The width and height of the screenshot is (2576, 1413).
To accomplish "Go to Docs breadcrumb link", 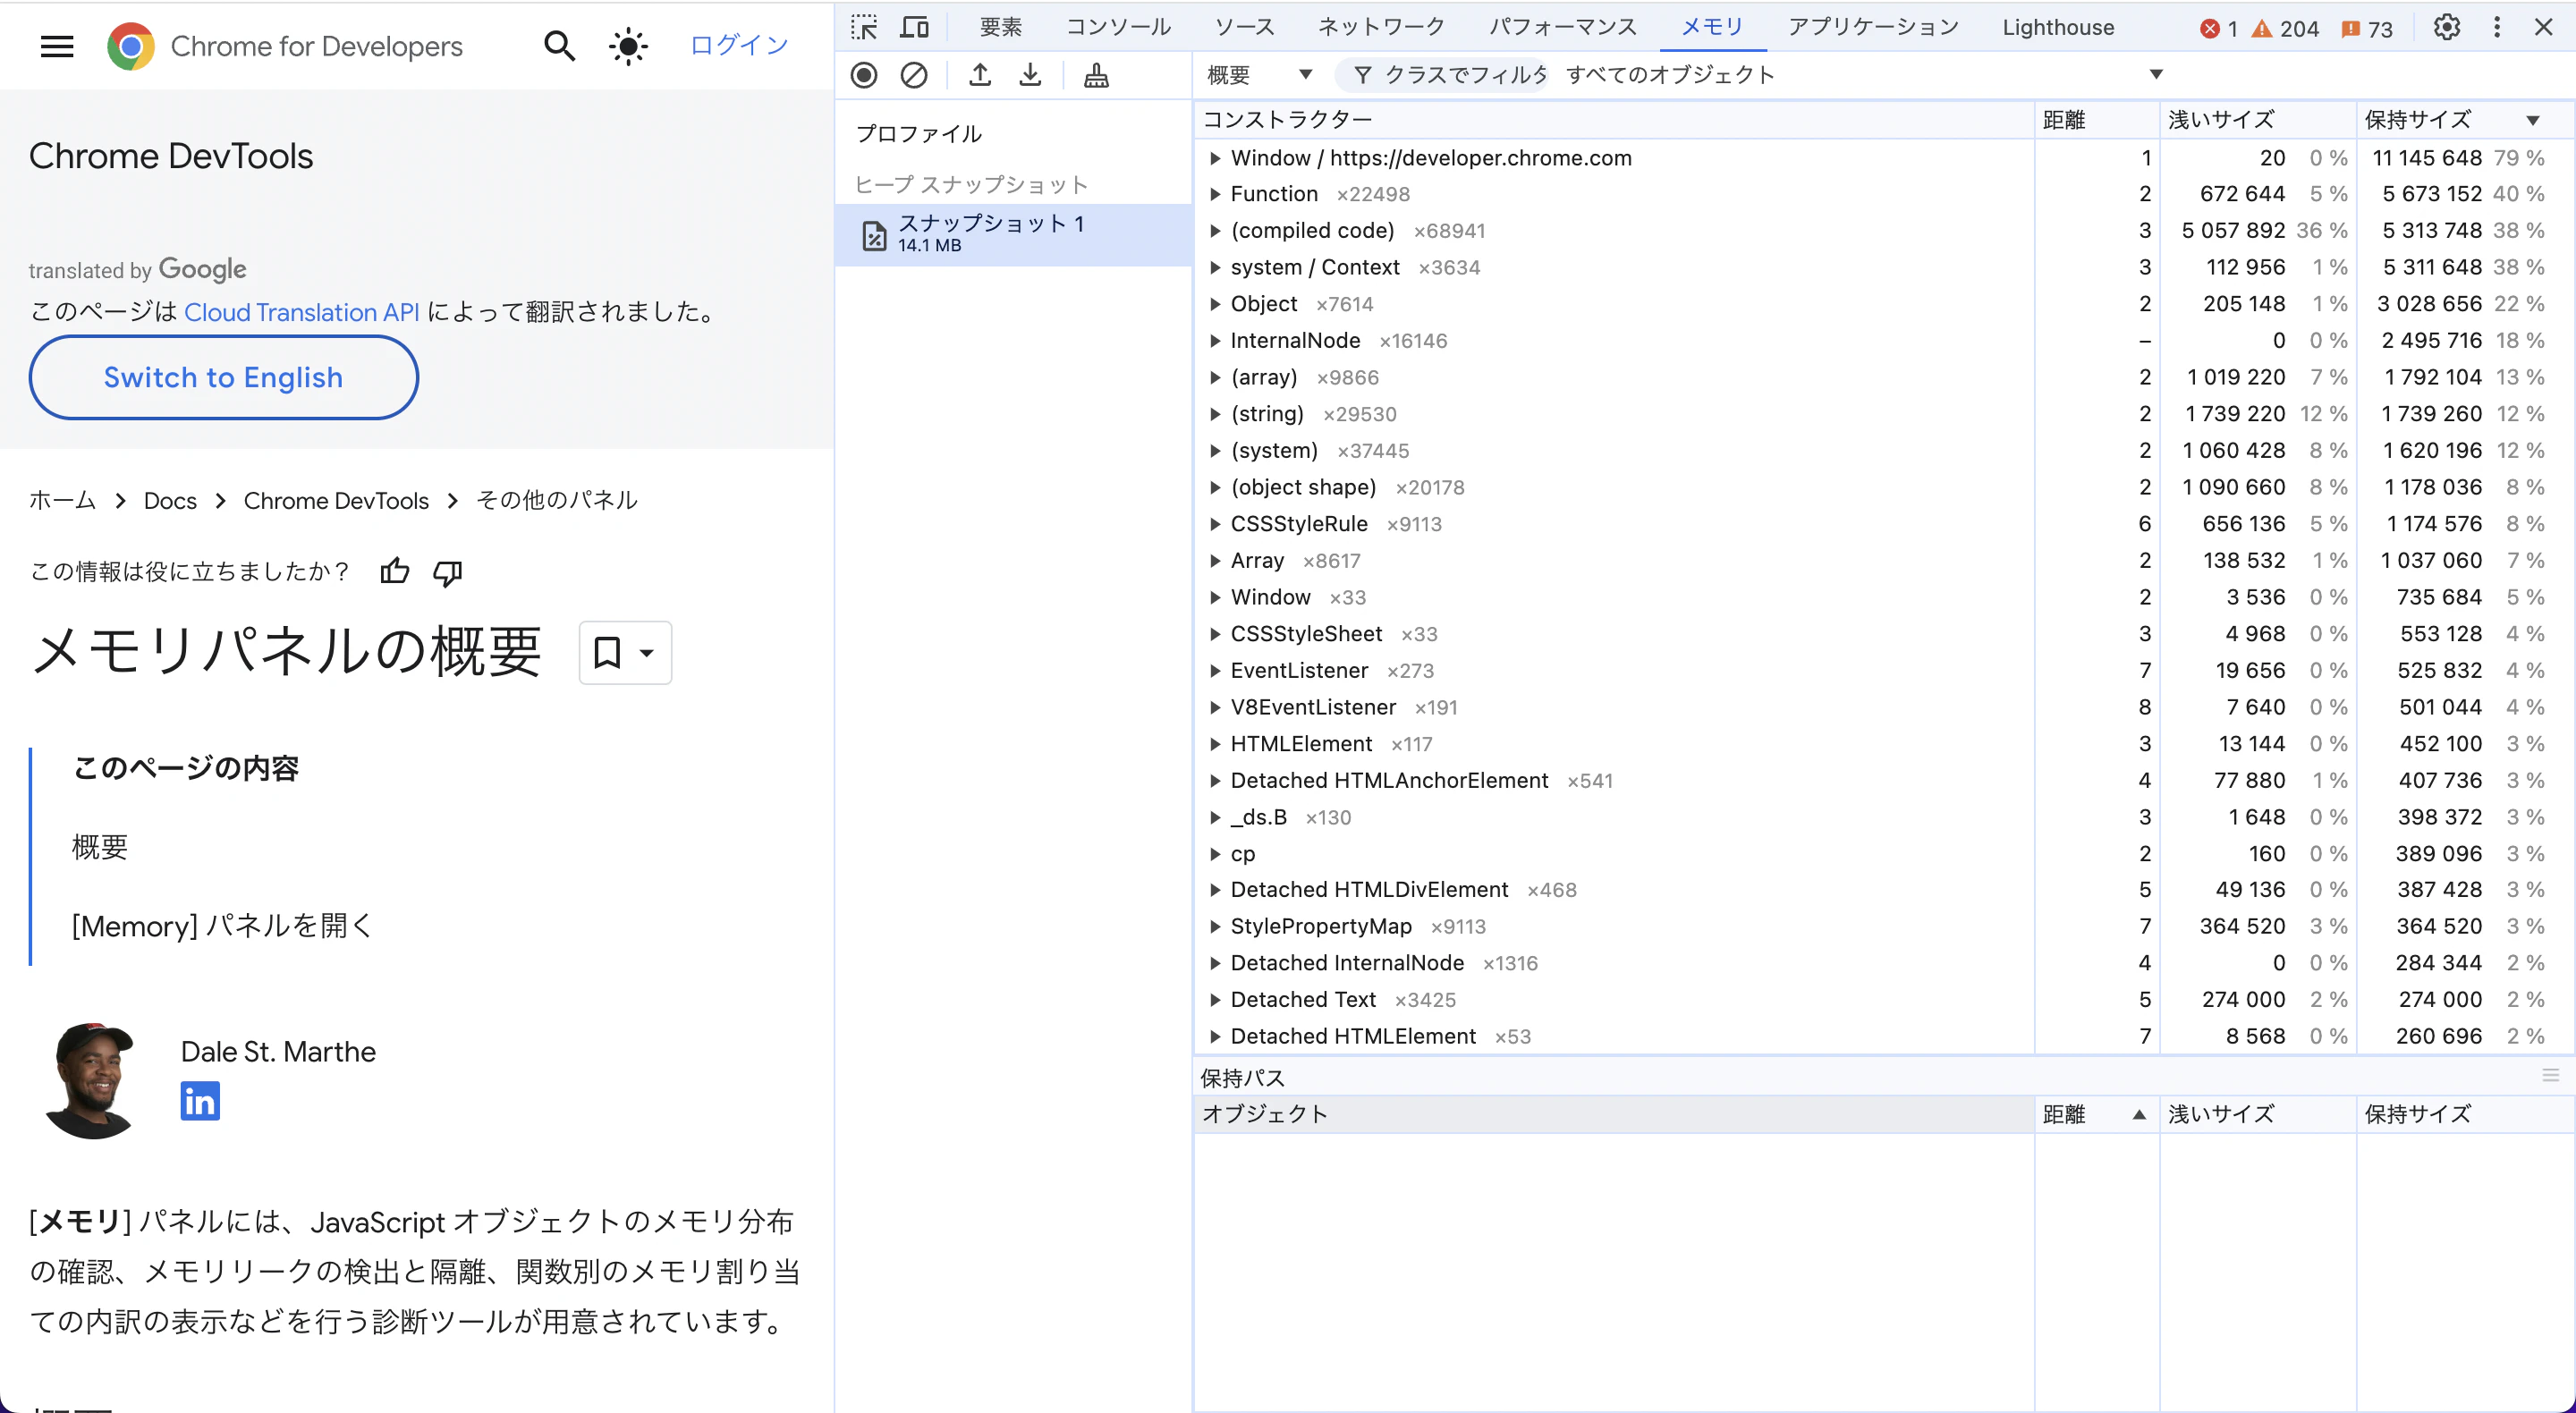I will pyautogui.click(x=170, y=500).
